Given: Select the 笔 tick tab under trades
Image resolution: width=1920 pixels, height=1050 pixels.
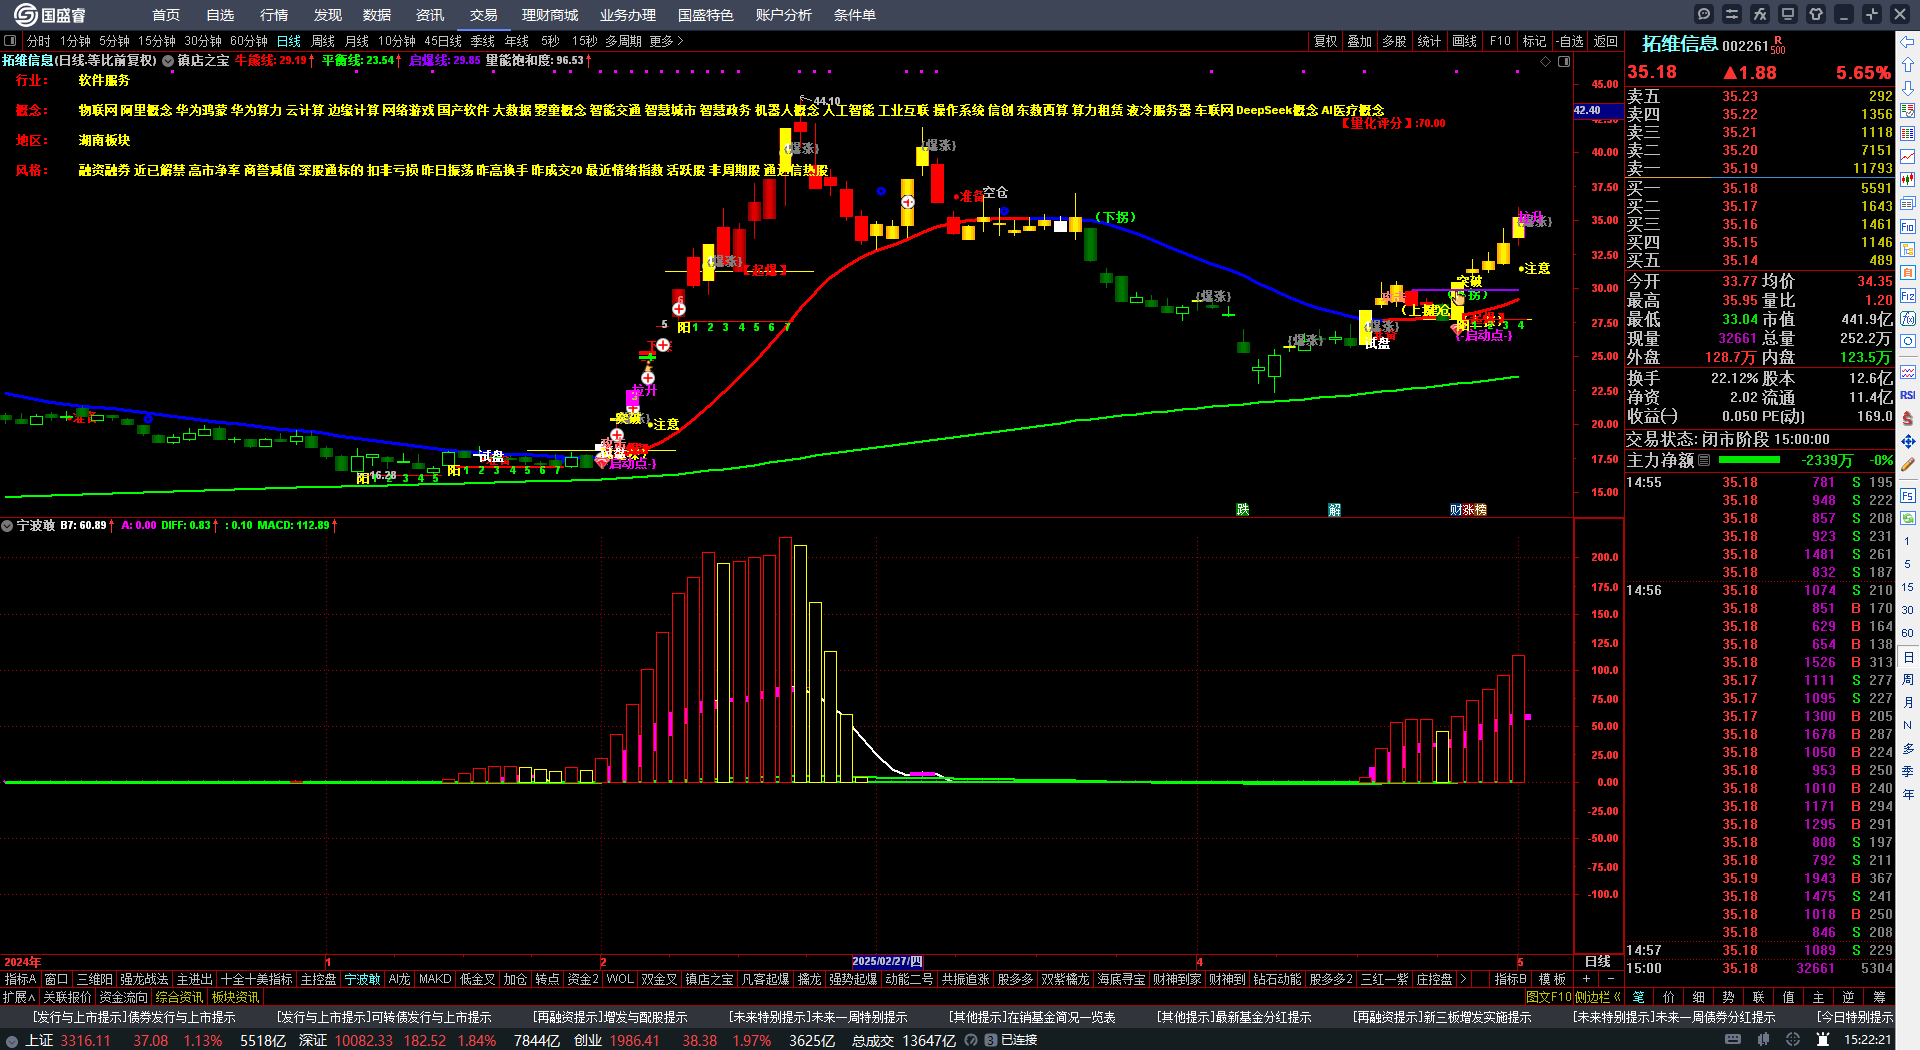Looking at the screenshot, I should 1638,997.
